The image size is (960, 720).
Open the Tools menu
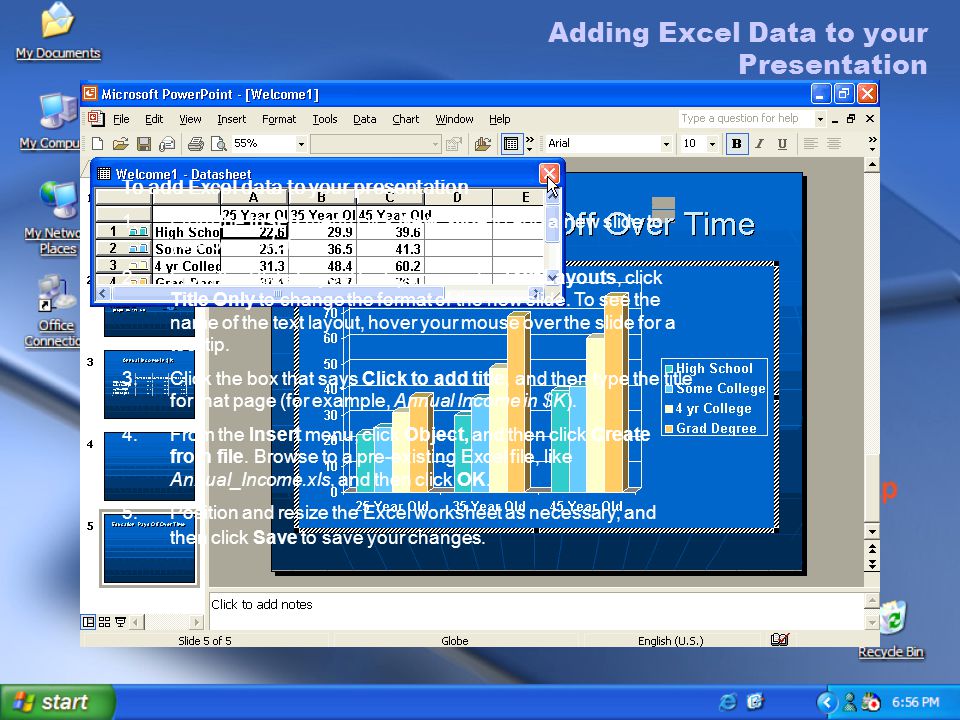(324, 119)
